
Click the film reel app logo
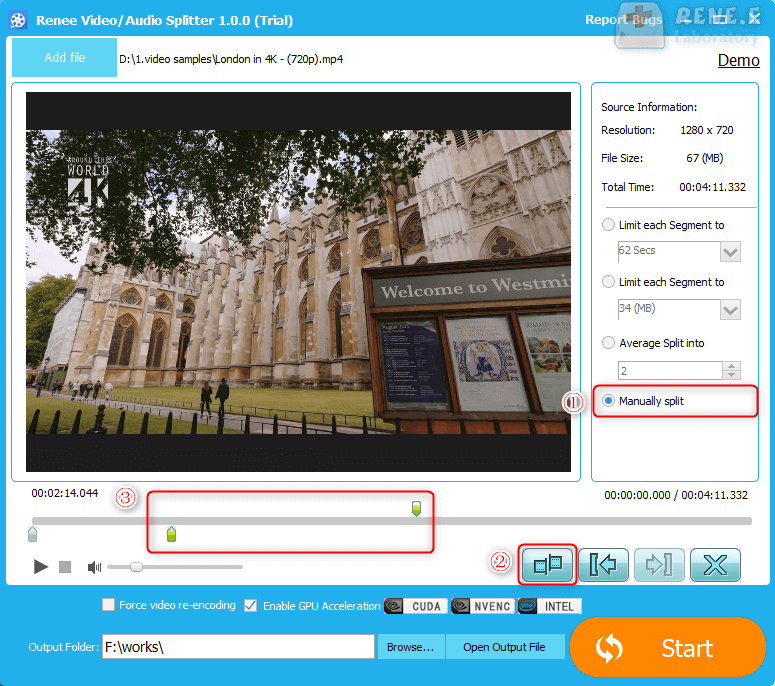(18, 20)
